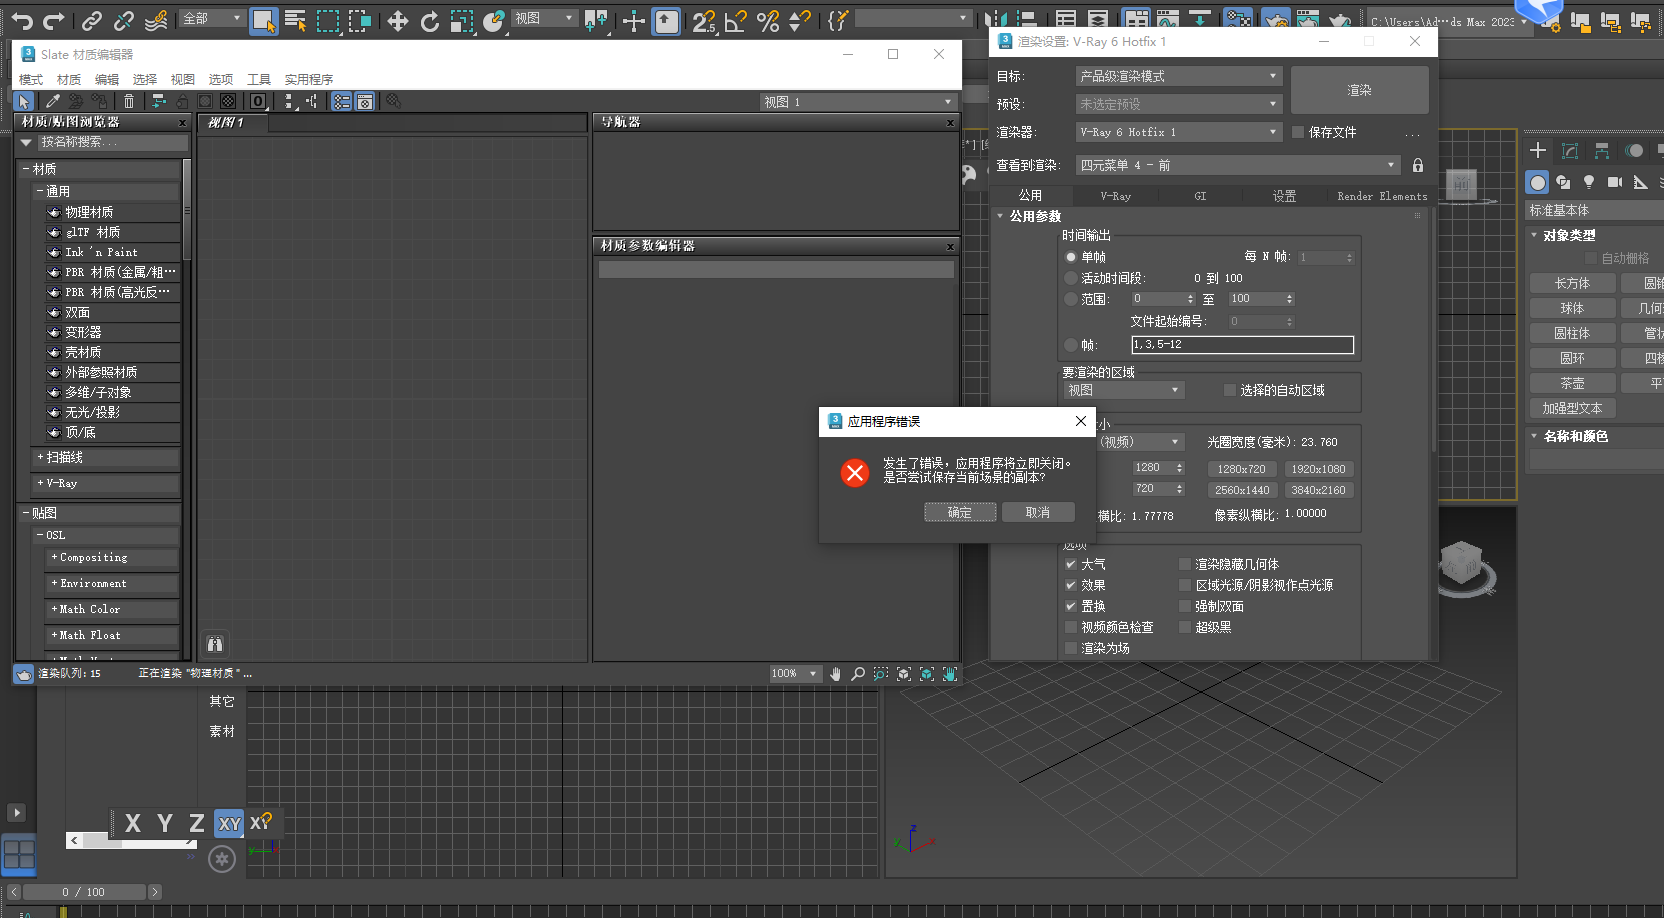Select the Link (chain) tool
Screen dimensions: 1664x918
[92, 20]
